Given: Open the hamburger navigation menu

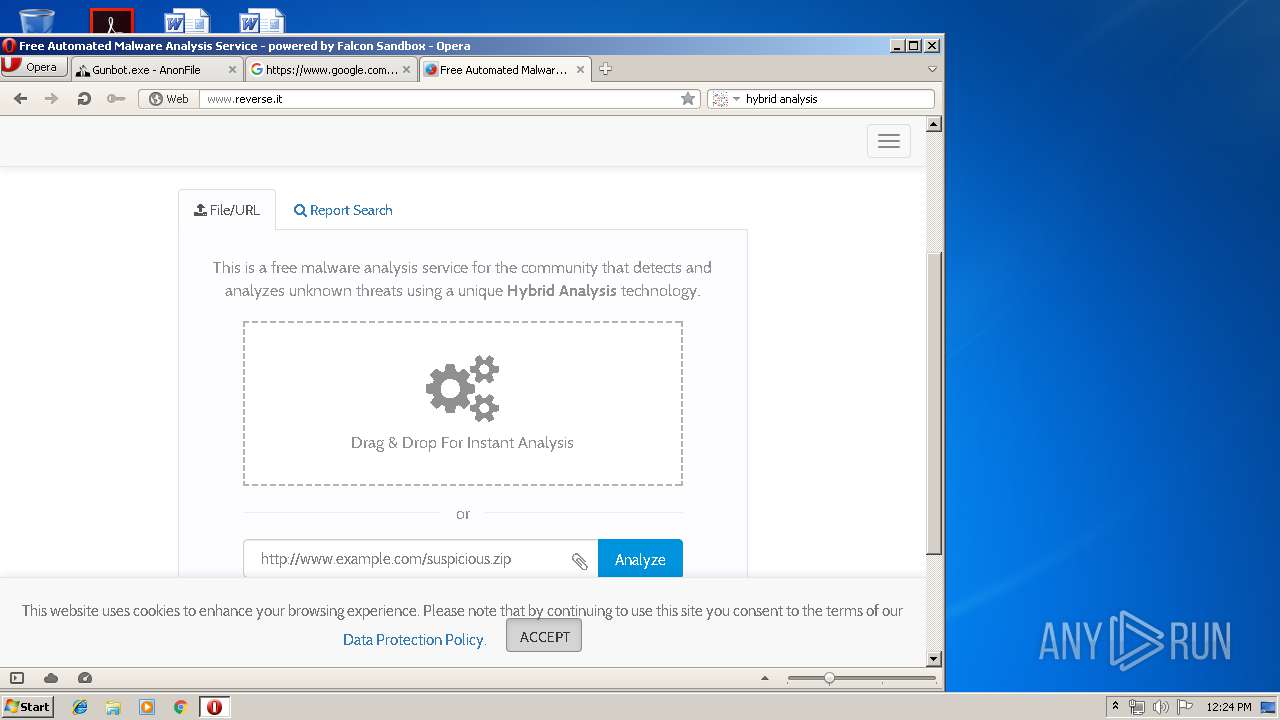Looking at the screenshot, I should [x=889, y=141].
